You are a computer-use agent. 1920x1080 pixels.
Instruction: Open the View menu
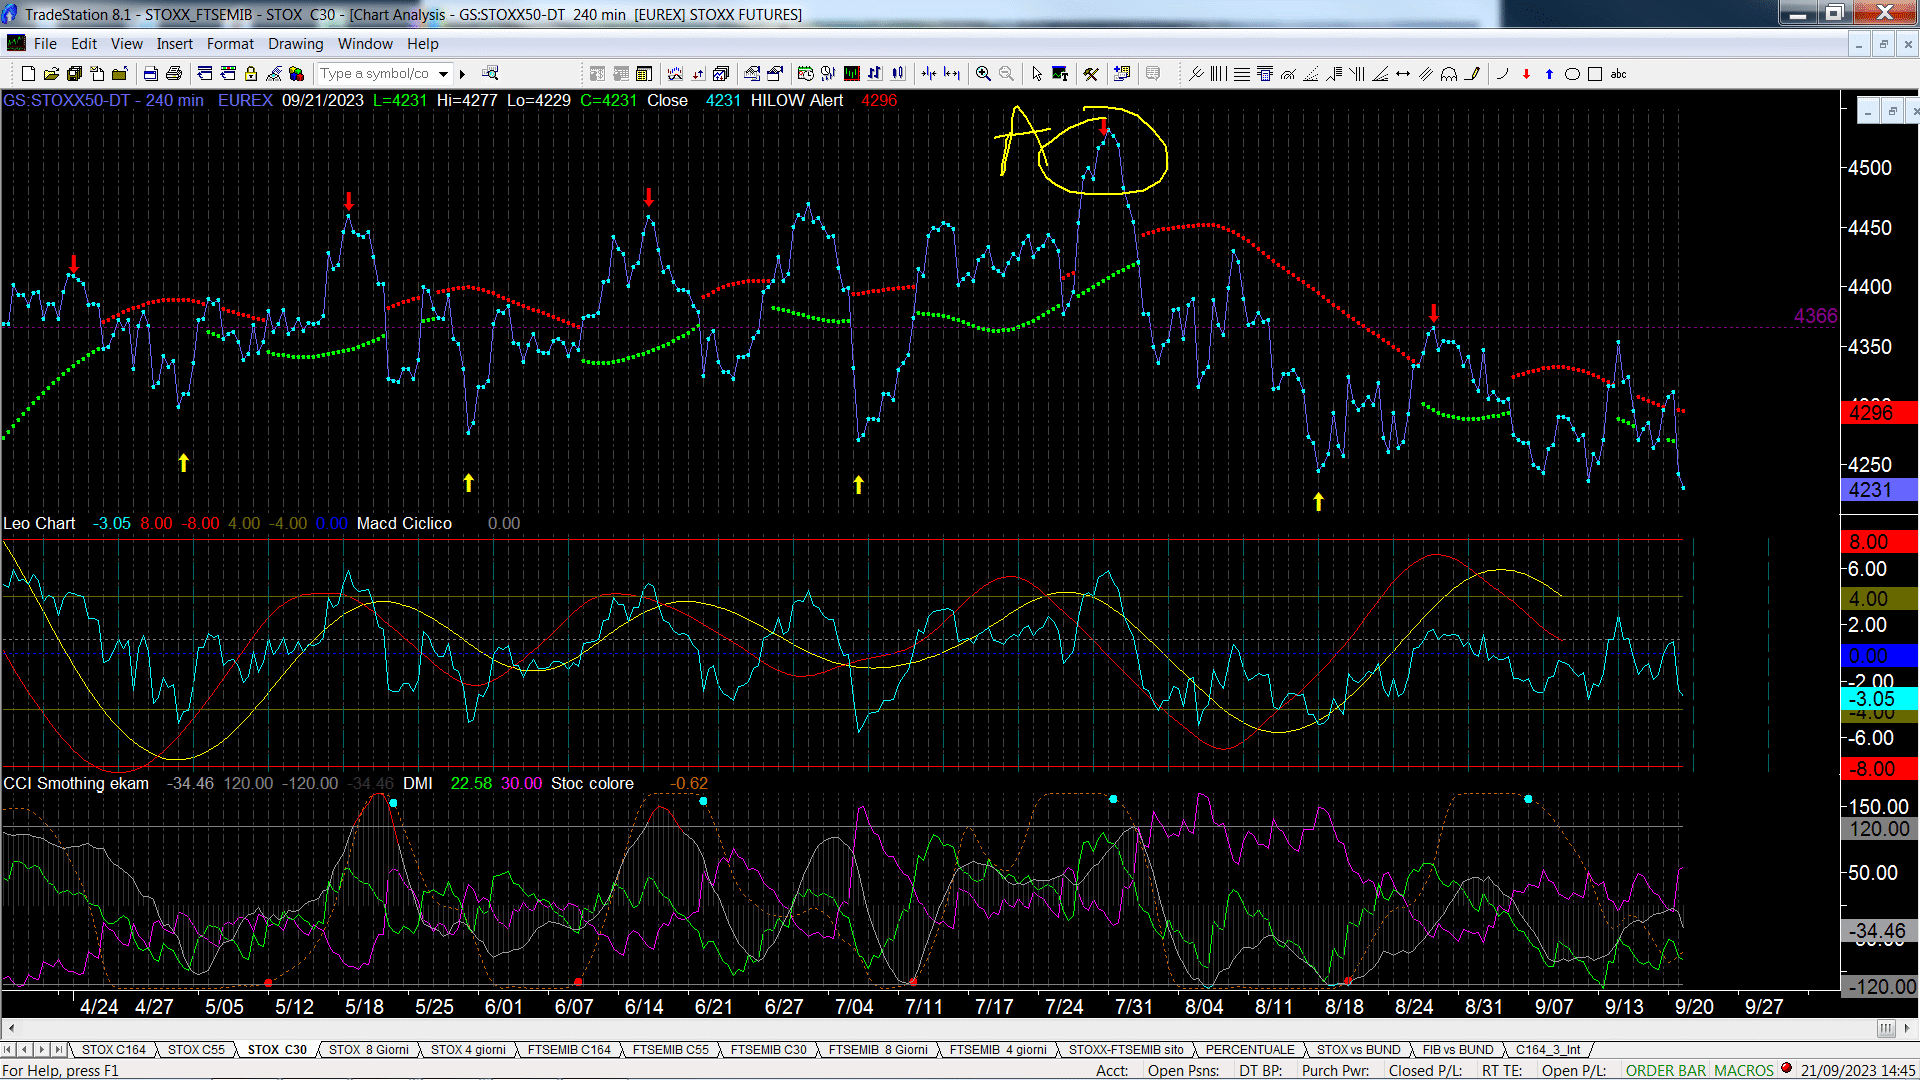click(x=126, y=43)
